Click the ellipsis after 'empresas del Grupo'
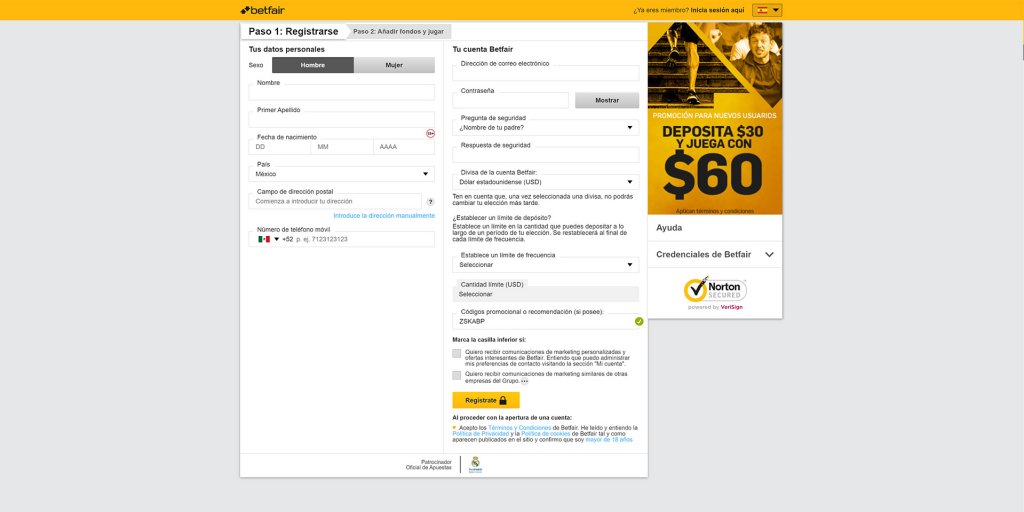This screenshot has height=512, width=1024. coord(524,381)
